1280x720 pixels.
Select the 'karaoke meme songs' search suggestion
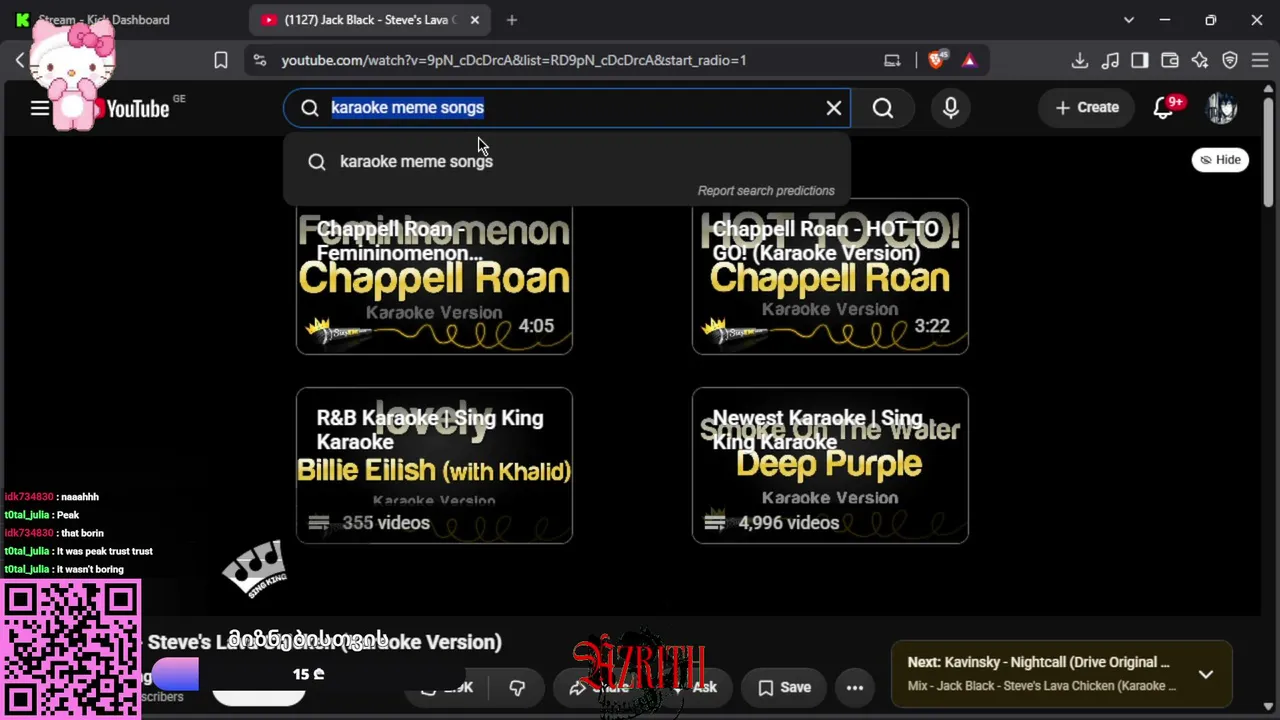[567, 161]
